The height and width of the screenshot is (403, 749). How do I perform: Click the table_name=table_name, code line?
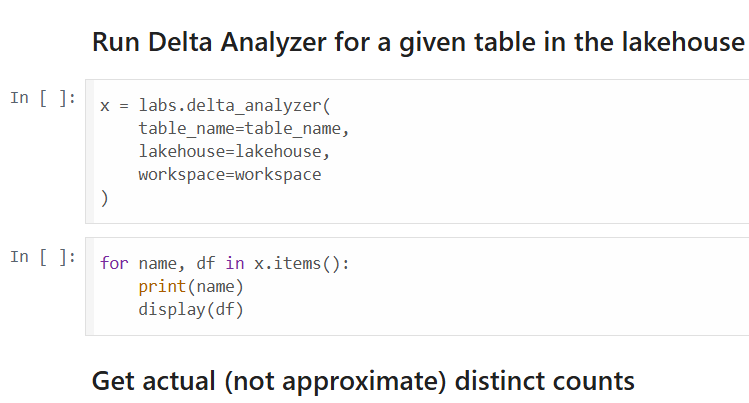pyautogui.click(x=244, y=128)
